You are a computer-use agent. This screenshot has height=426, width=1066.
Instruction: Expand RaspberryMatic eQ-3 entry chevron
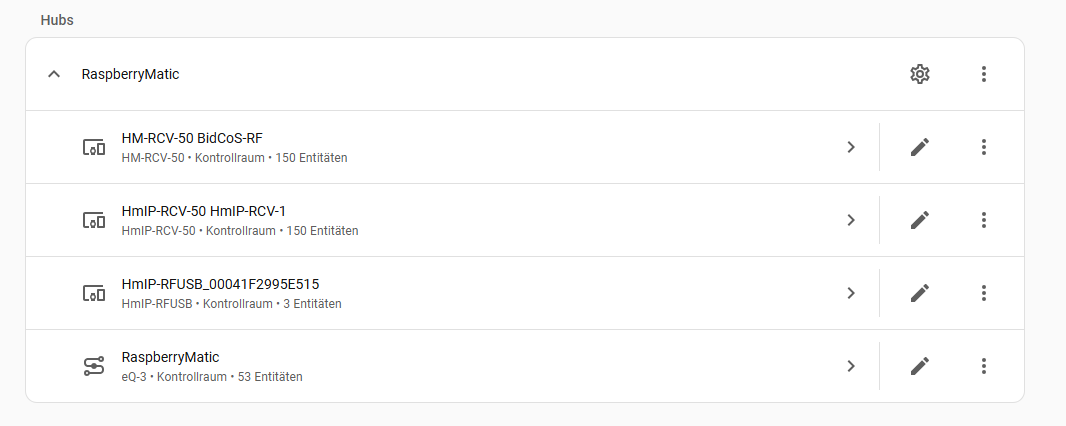(851, 366)
